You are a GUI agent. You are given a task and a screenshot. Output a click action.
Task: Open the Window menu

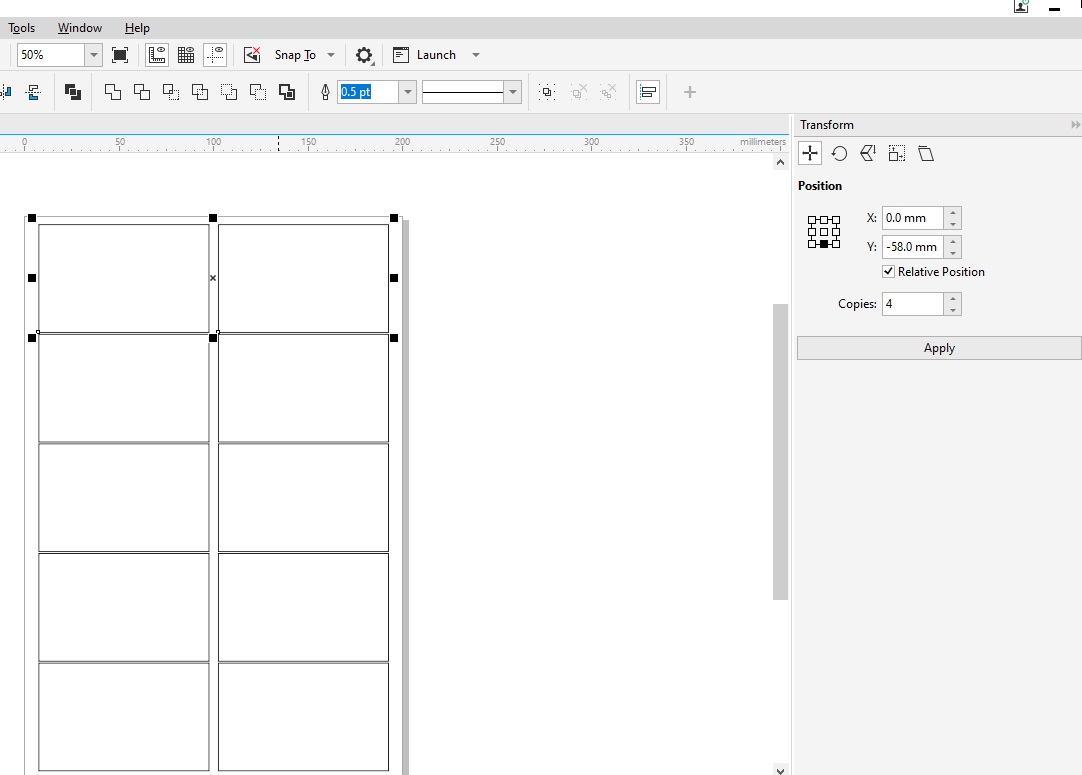pos(80,28)
